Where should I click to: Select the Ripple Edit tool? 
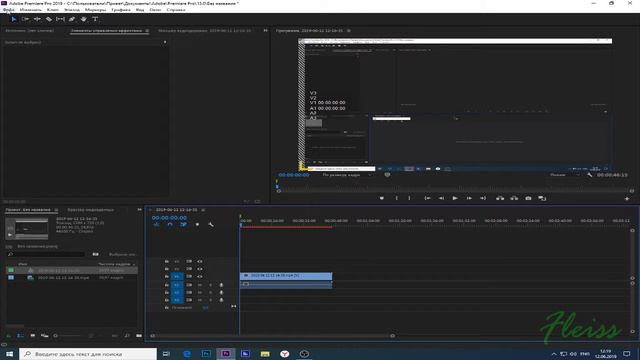(37, 19)
